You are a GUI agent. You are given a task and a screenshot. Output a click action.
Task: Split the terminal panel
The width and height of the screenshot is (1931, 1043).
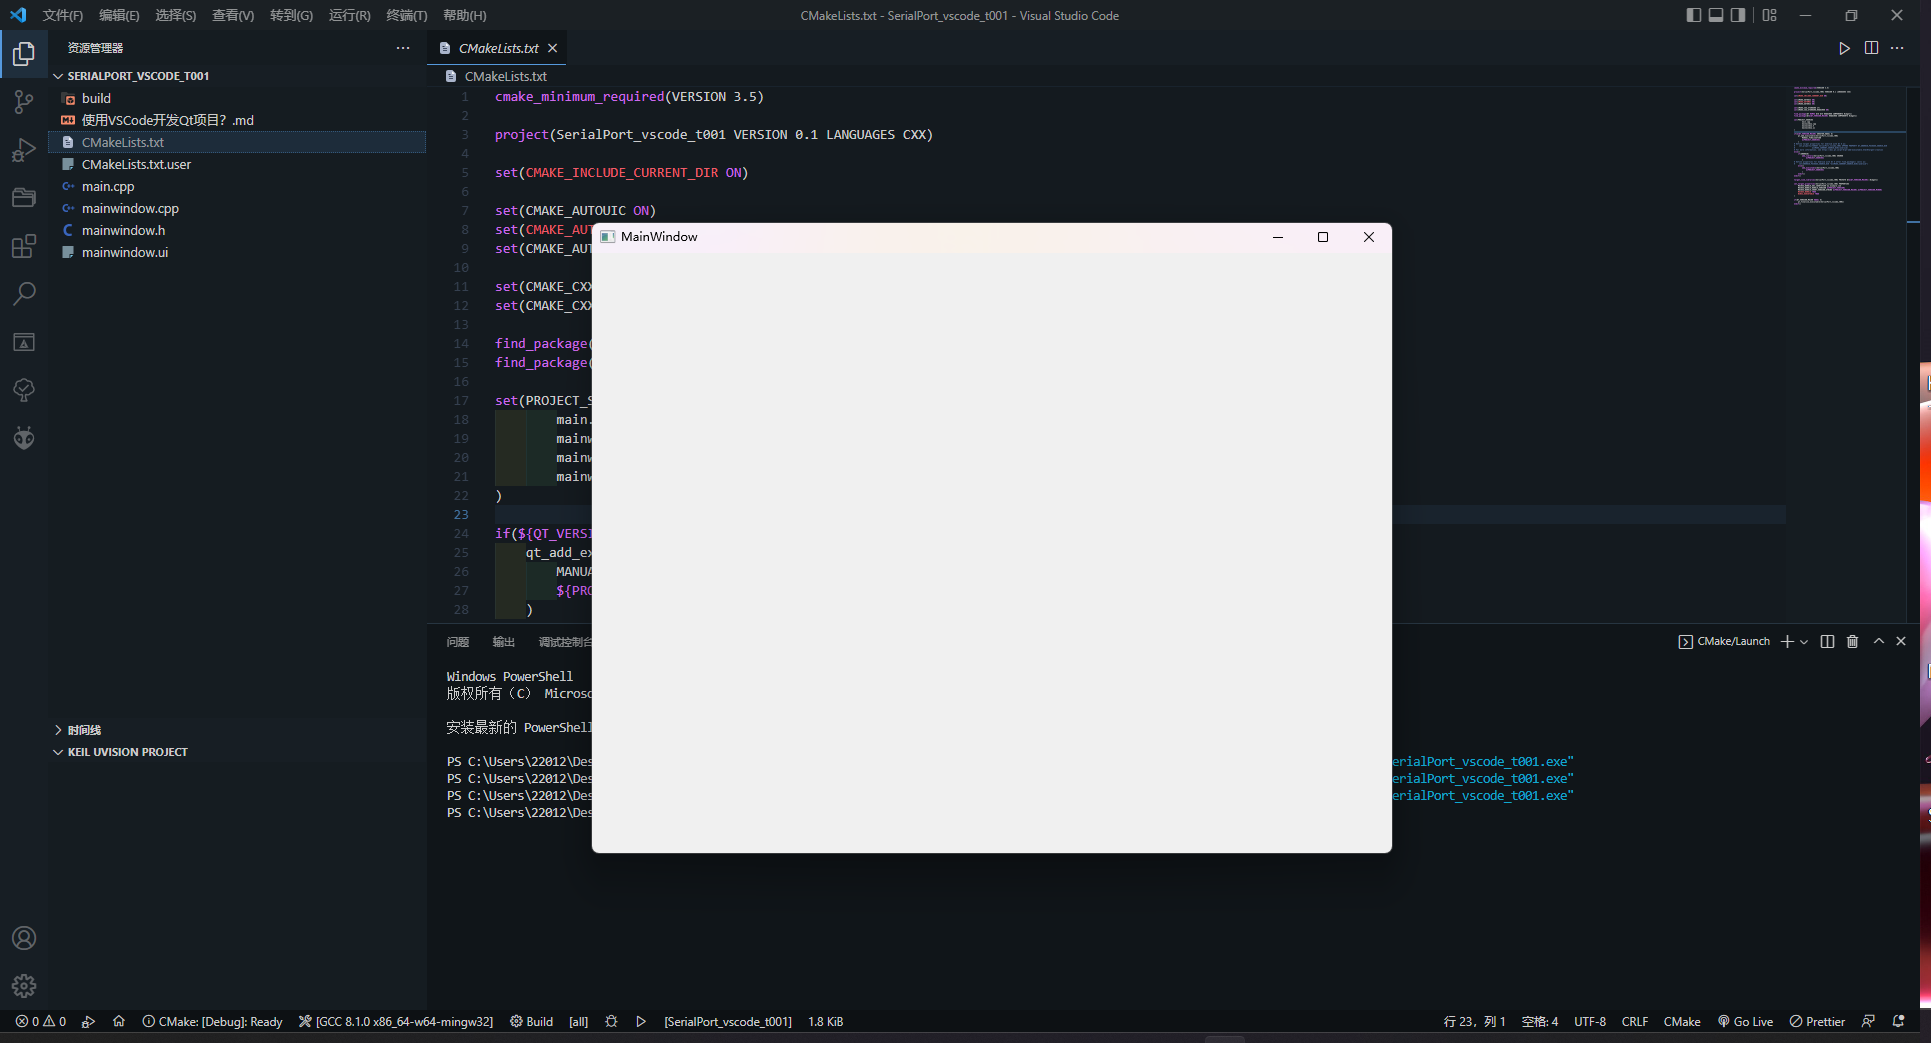click(x=1827, y=642)
